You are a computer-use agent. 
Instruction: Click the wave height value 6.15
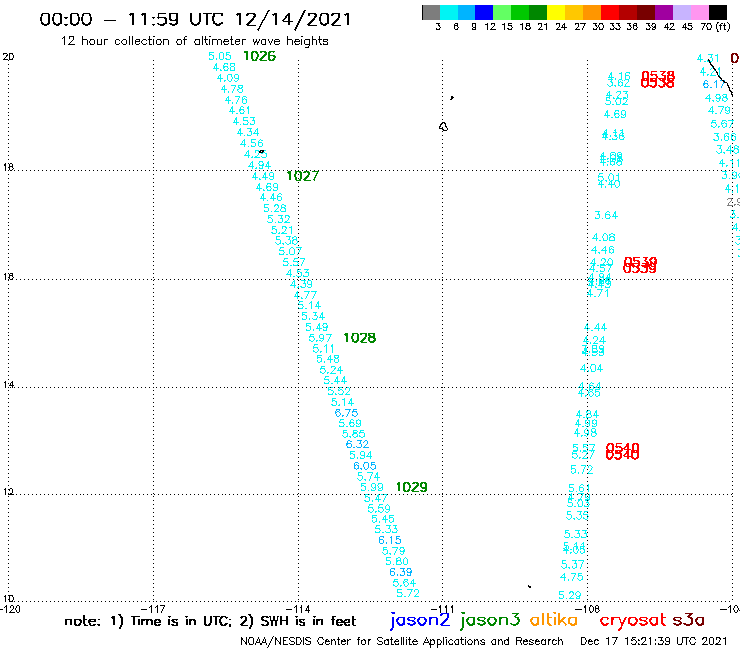coord(390,540)
